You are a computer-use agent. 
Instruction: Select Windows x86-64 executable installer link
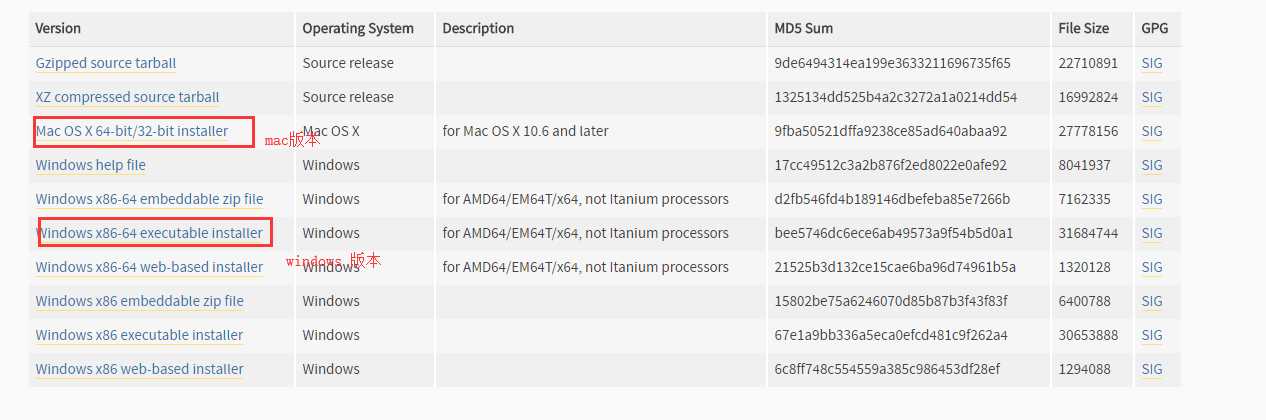coord(150,233)
